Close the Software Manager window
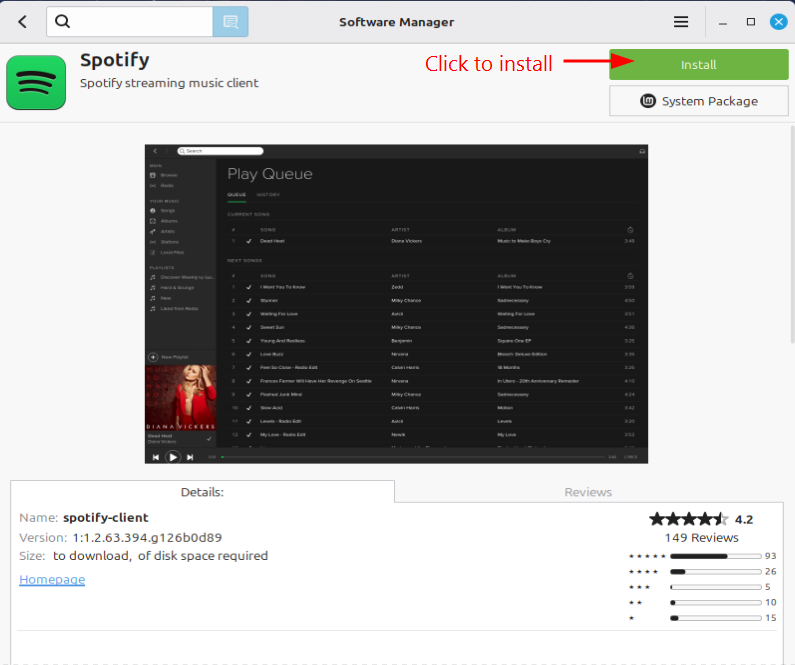The width and height of the screenshot is (795, 665). coord(778,22)
